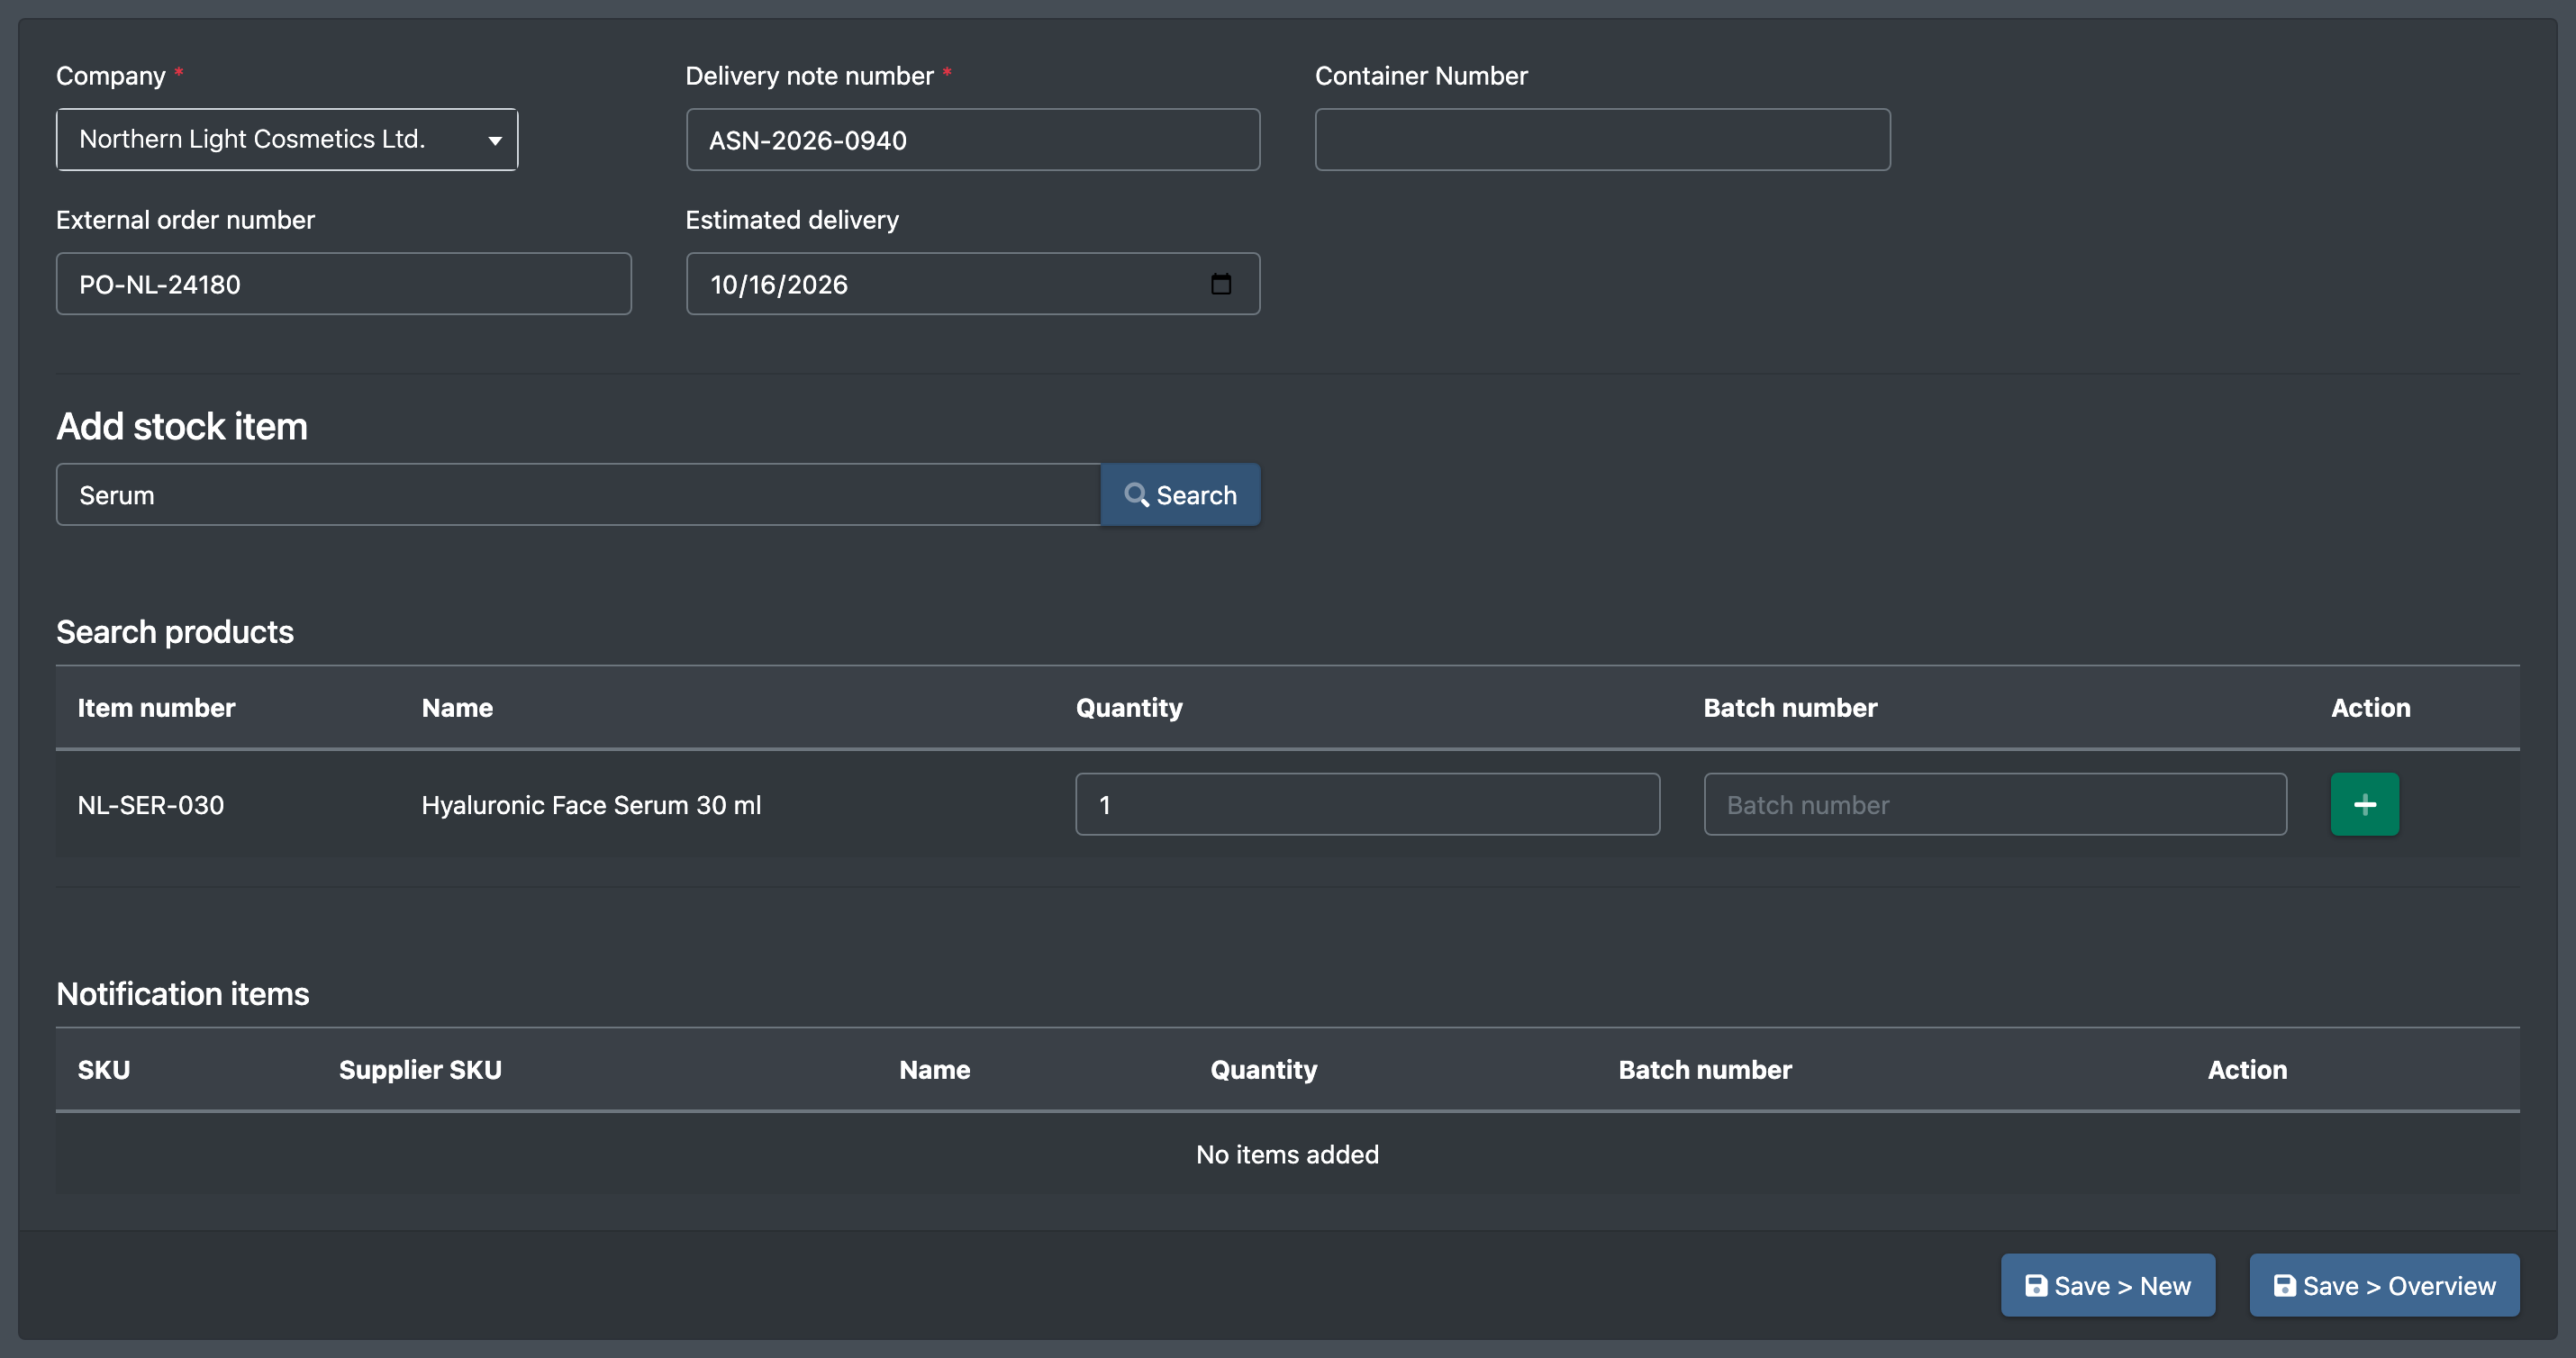
Task: Click Save > Overview button
Action: 2384,1285
